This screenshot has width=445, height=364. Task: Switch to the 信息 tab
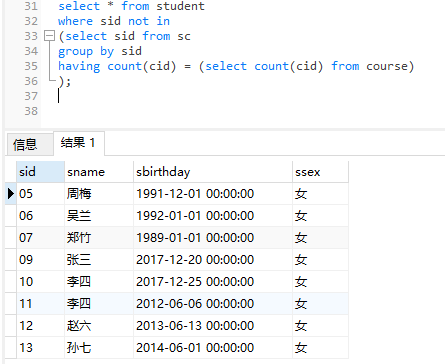(29, 144)
